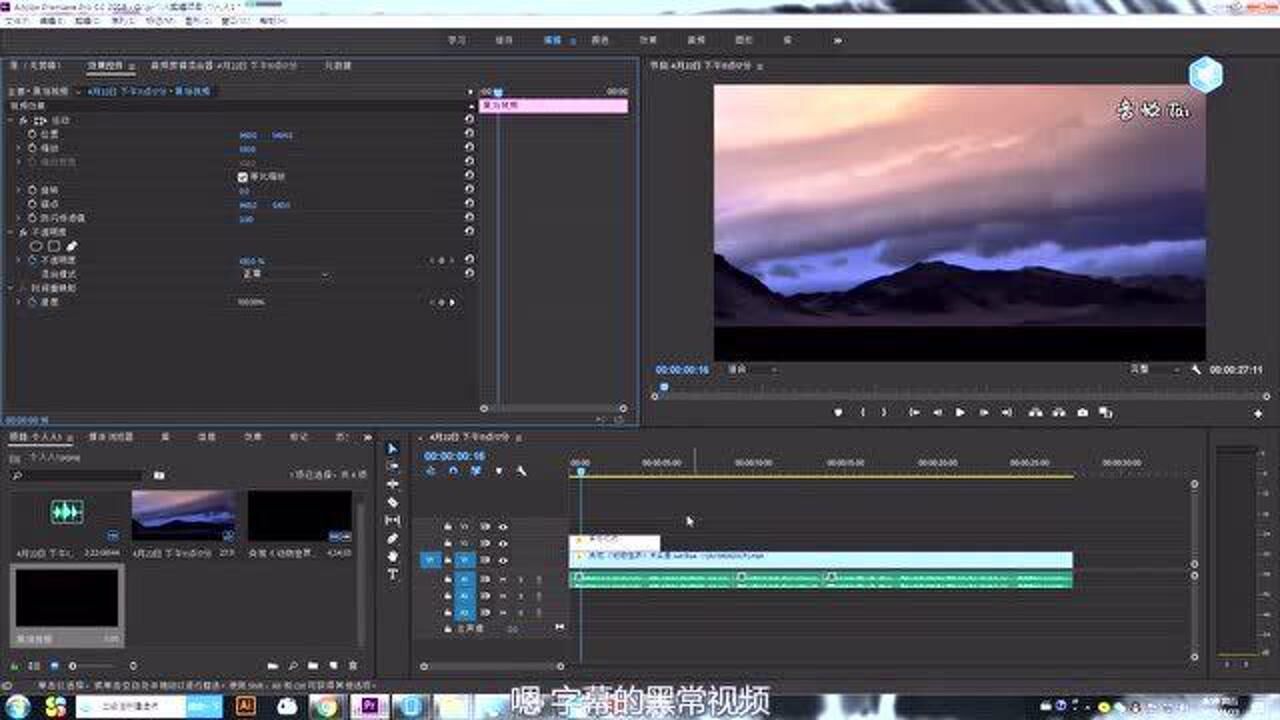Toggle Linked Selection in timeline header
Viewport: 1280px width, 720px height.
(476, 471)
